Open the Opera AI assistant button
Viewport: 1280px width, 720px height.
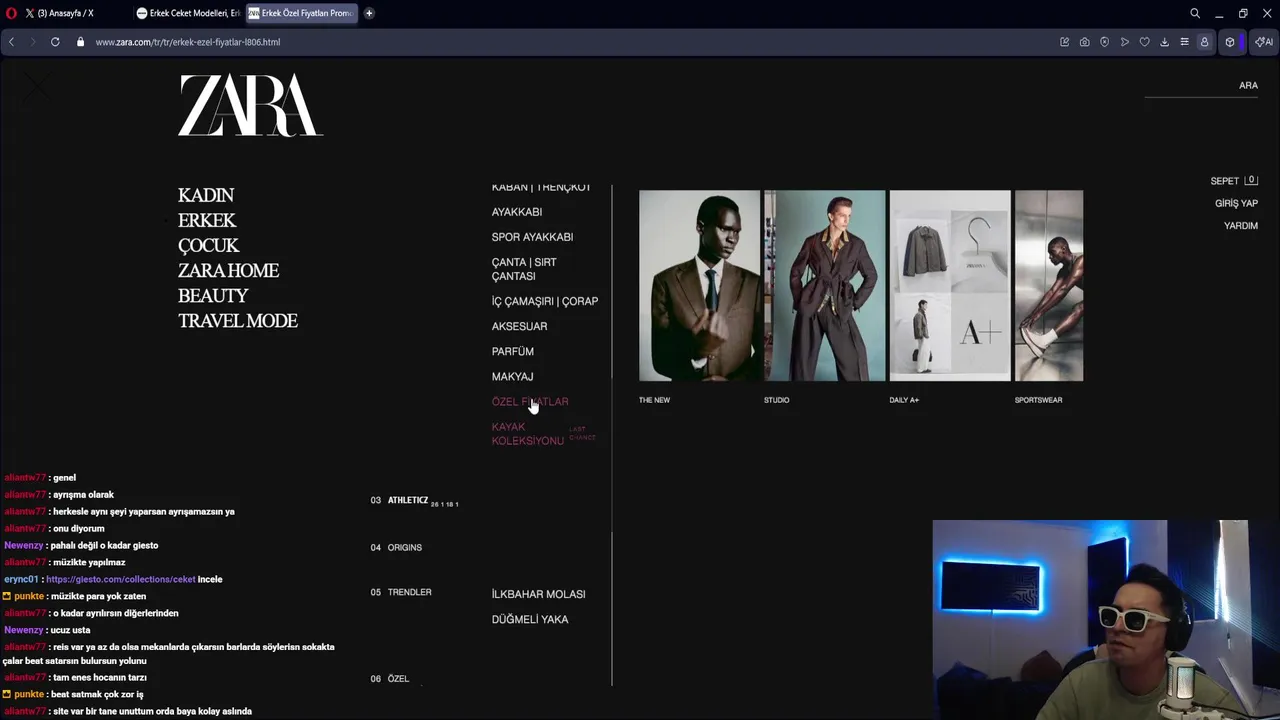point(1264,42)
